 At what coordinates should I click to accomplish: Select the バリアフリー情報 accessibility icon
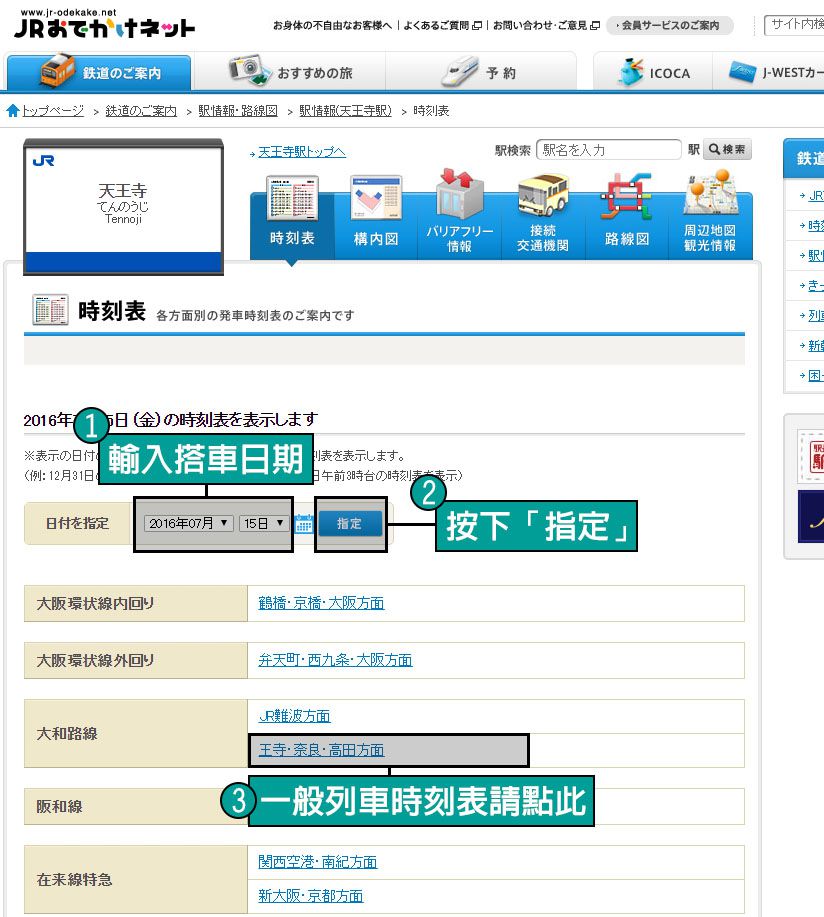coord(459,213)
